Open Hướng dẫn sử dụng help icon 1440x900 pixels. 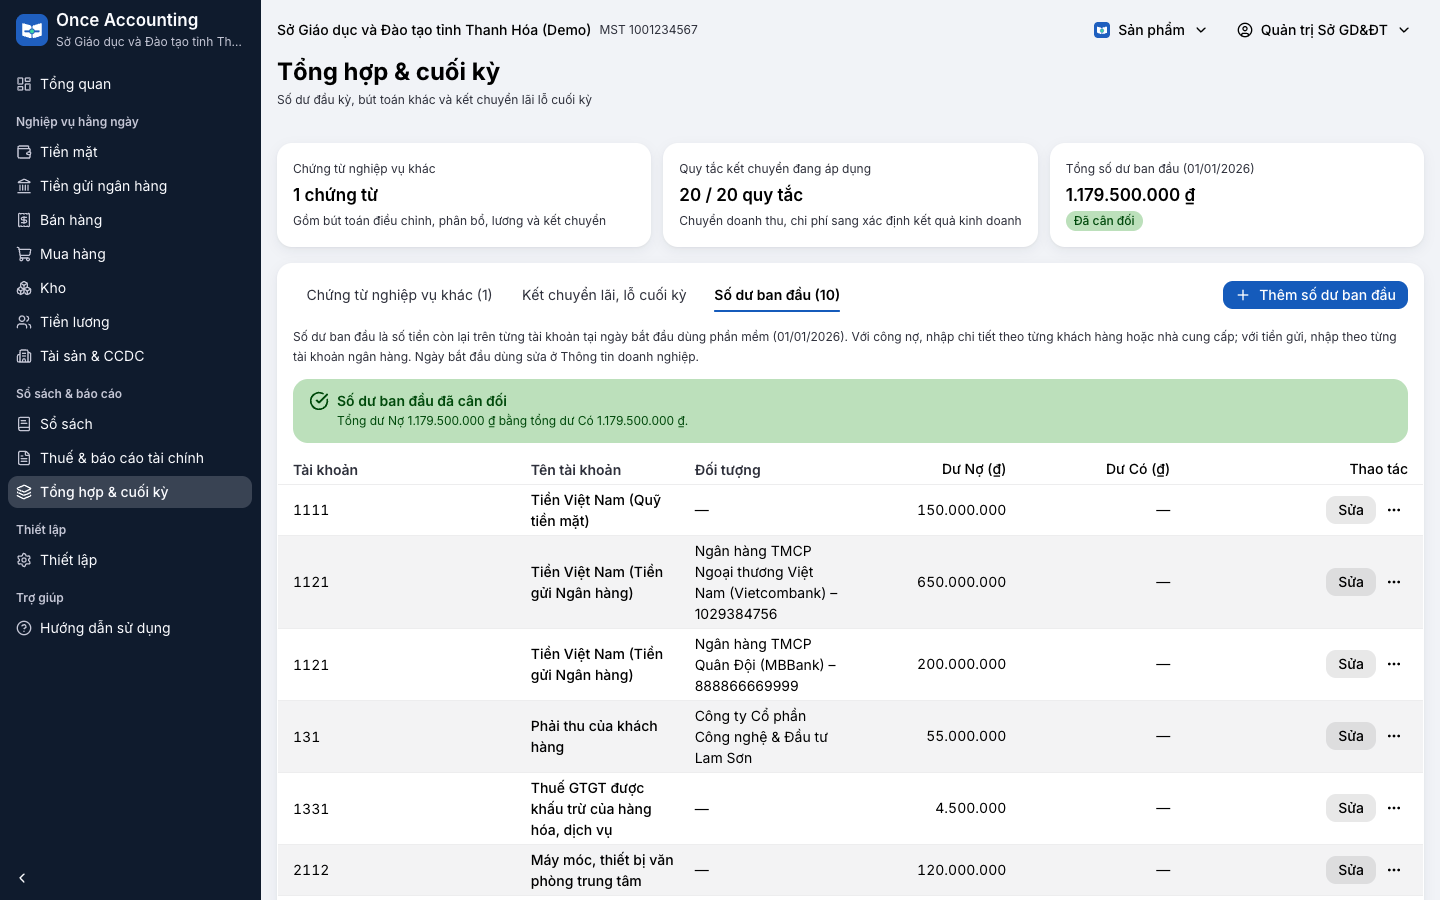(24, 628)
